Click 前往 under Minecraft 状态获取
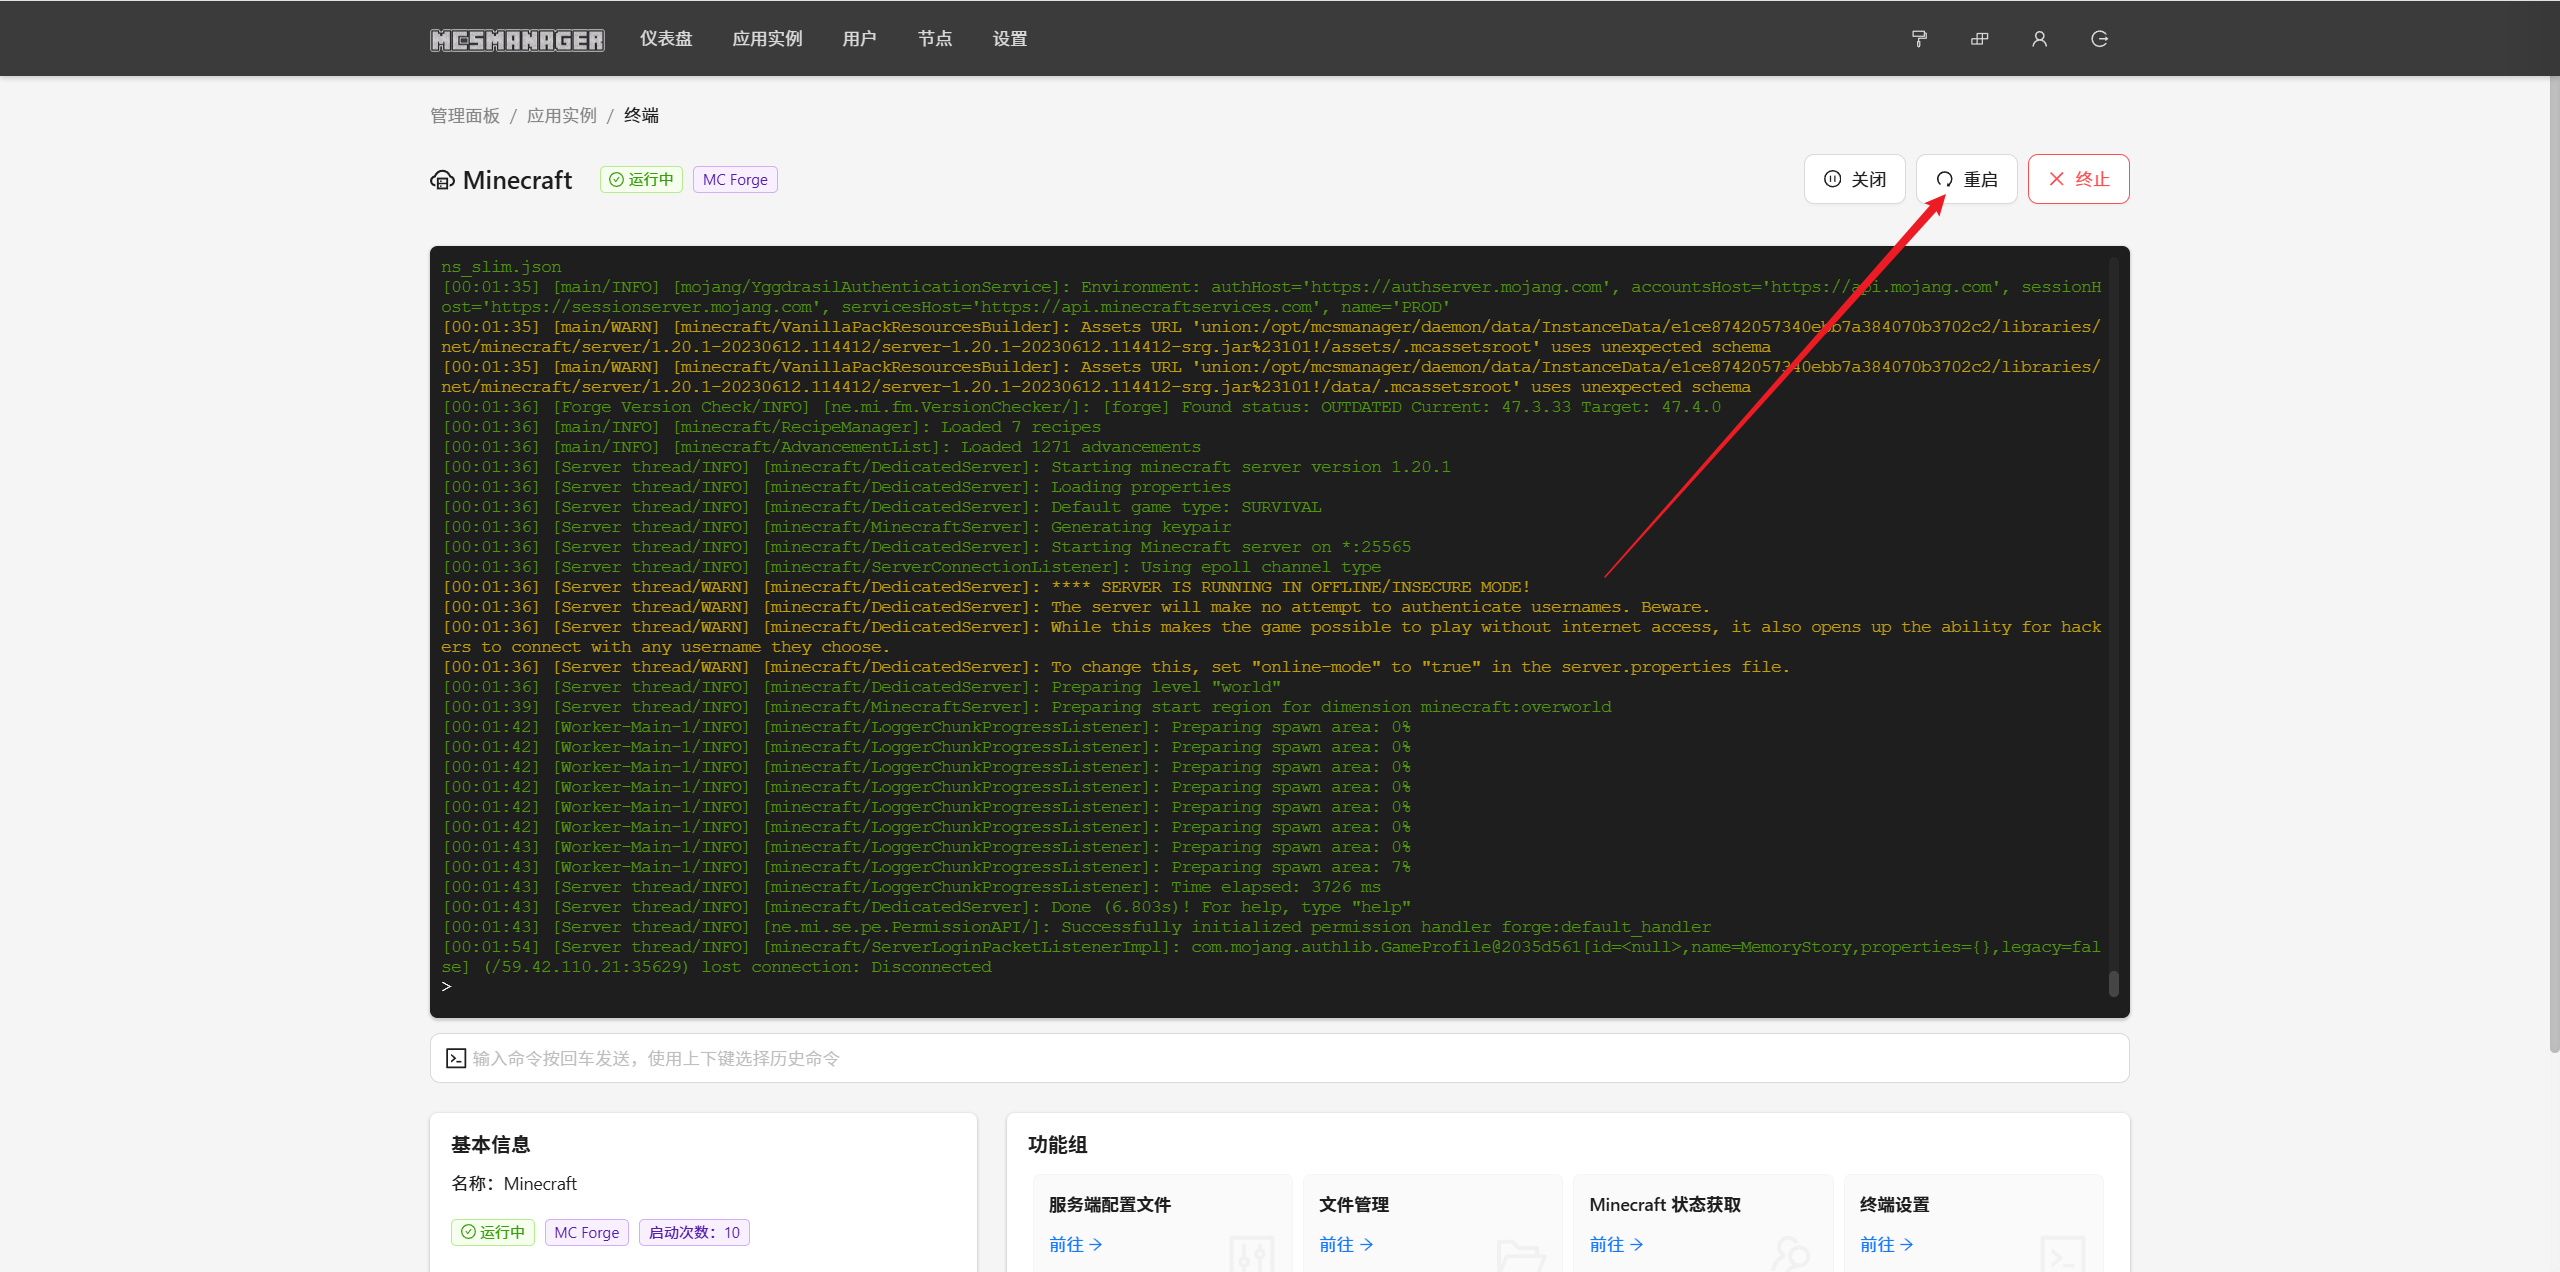 (x=1616, y=1244)
